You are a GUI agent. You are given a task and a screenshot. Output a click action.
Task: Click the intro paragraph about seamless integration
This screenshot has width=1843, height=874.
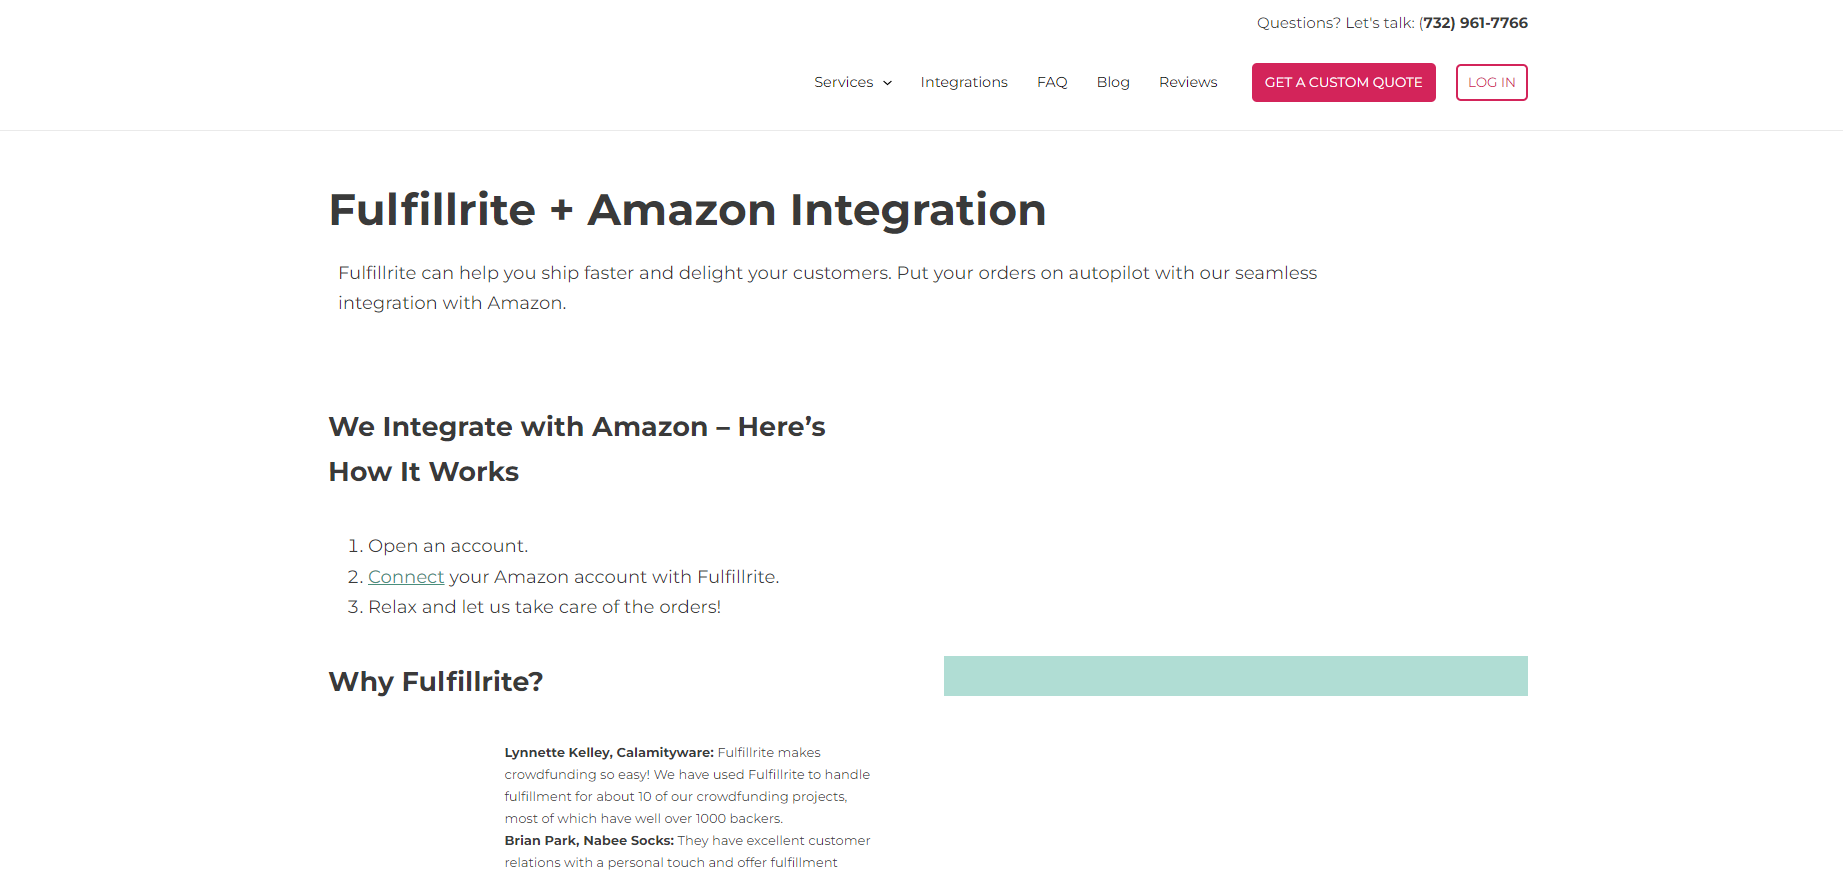pyautogui.click(x=827, y=288)
